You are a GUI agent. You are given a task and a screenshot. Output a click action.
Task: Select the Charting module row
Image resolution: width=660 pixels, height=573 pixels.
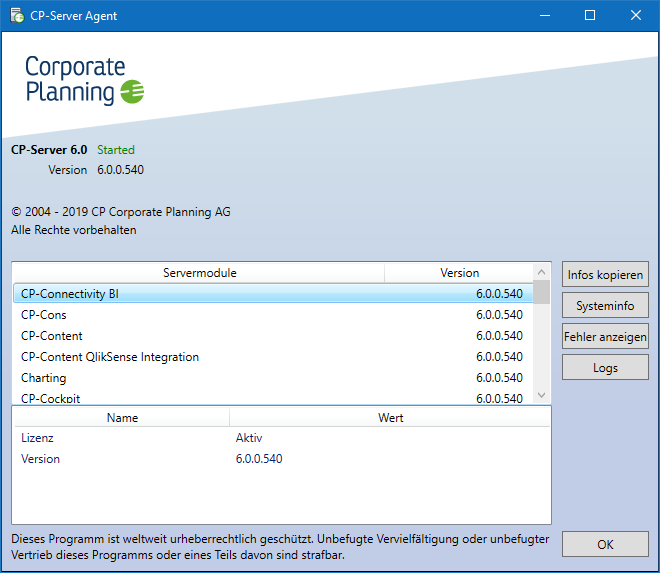coord(273,378)
